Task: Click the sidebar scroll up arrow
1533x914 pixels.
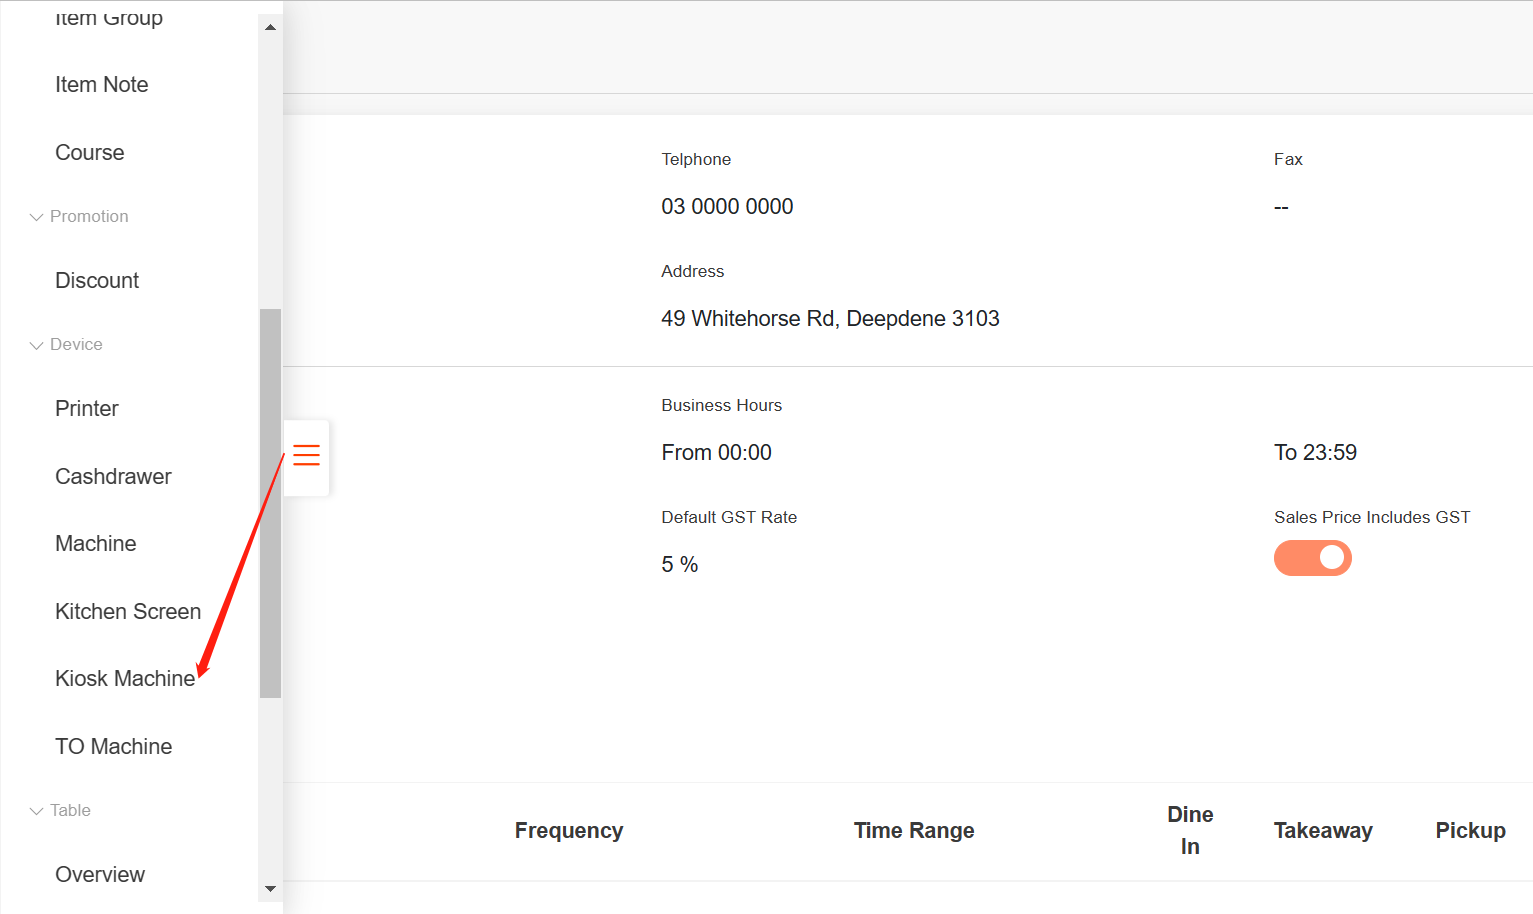Action: click(270, 27)
